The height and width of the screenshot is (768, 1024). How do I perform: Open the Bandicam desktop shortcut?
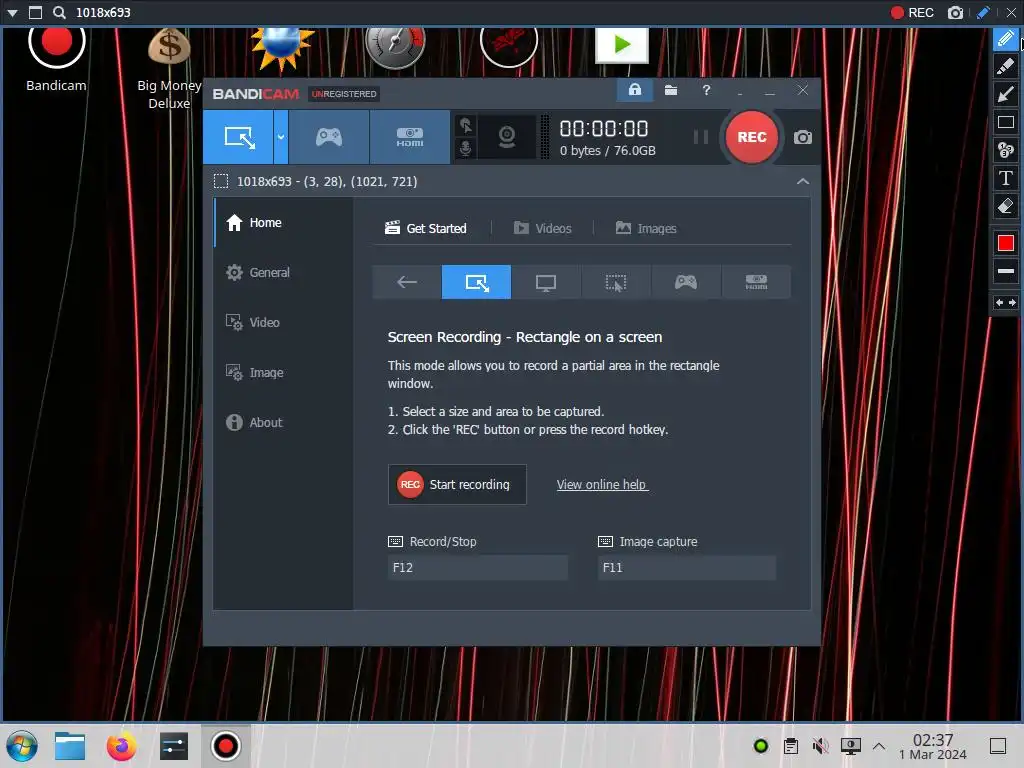56,59
